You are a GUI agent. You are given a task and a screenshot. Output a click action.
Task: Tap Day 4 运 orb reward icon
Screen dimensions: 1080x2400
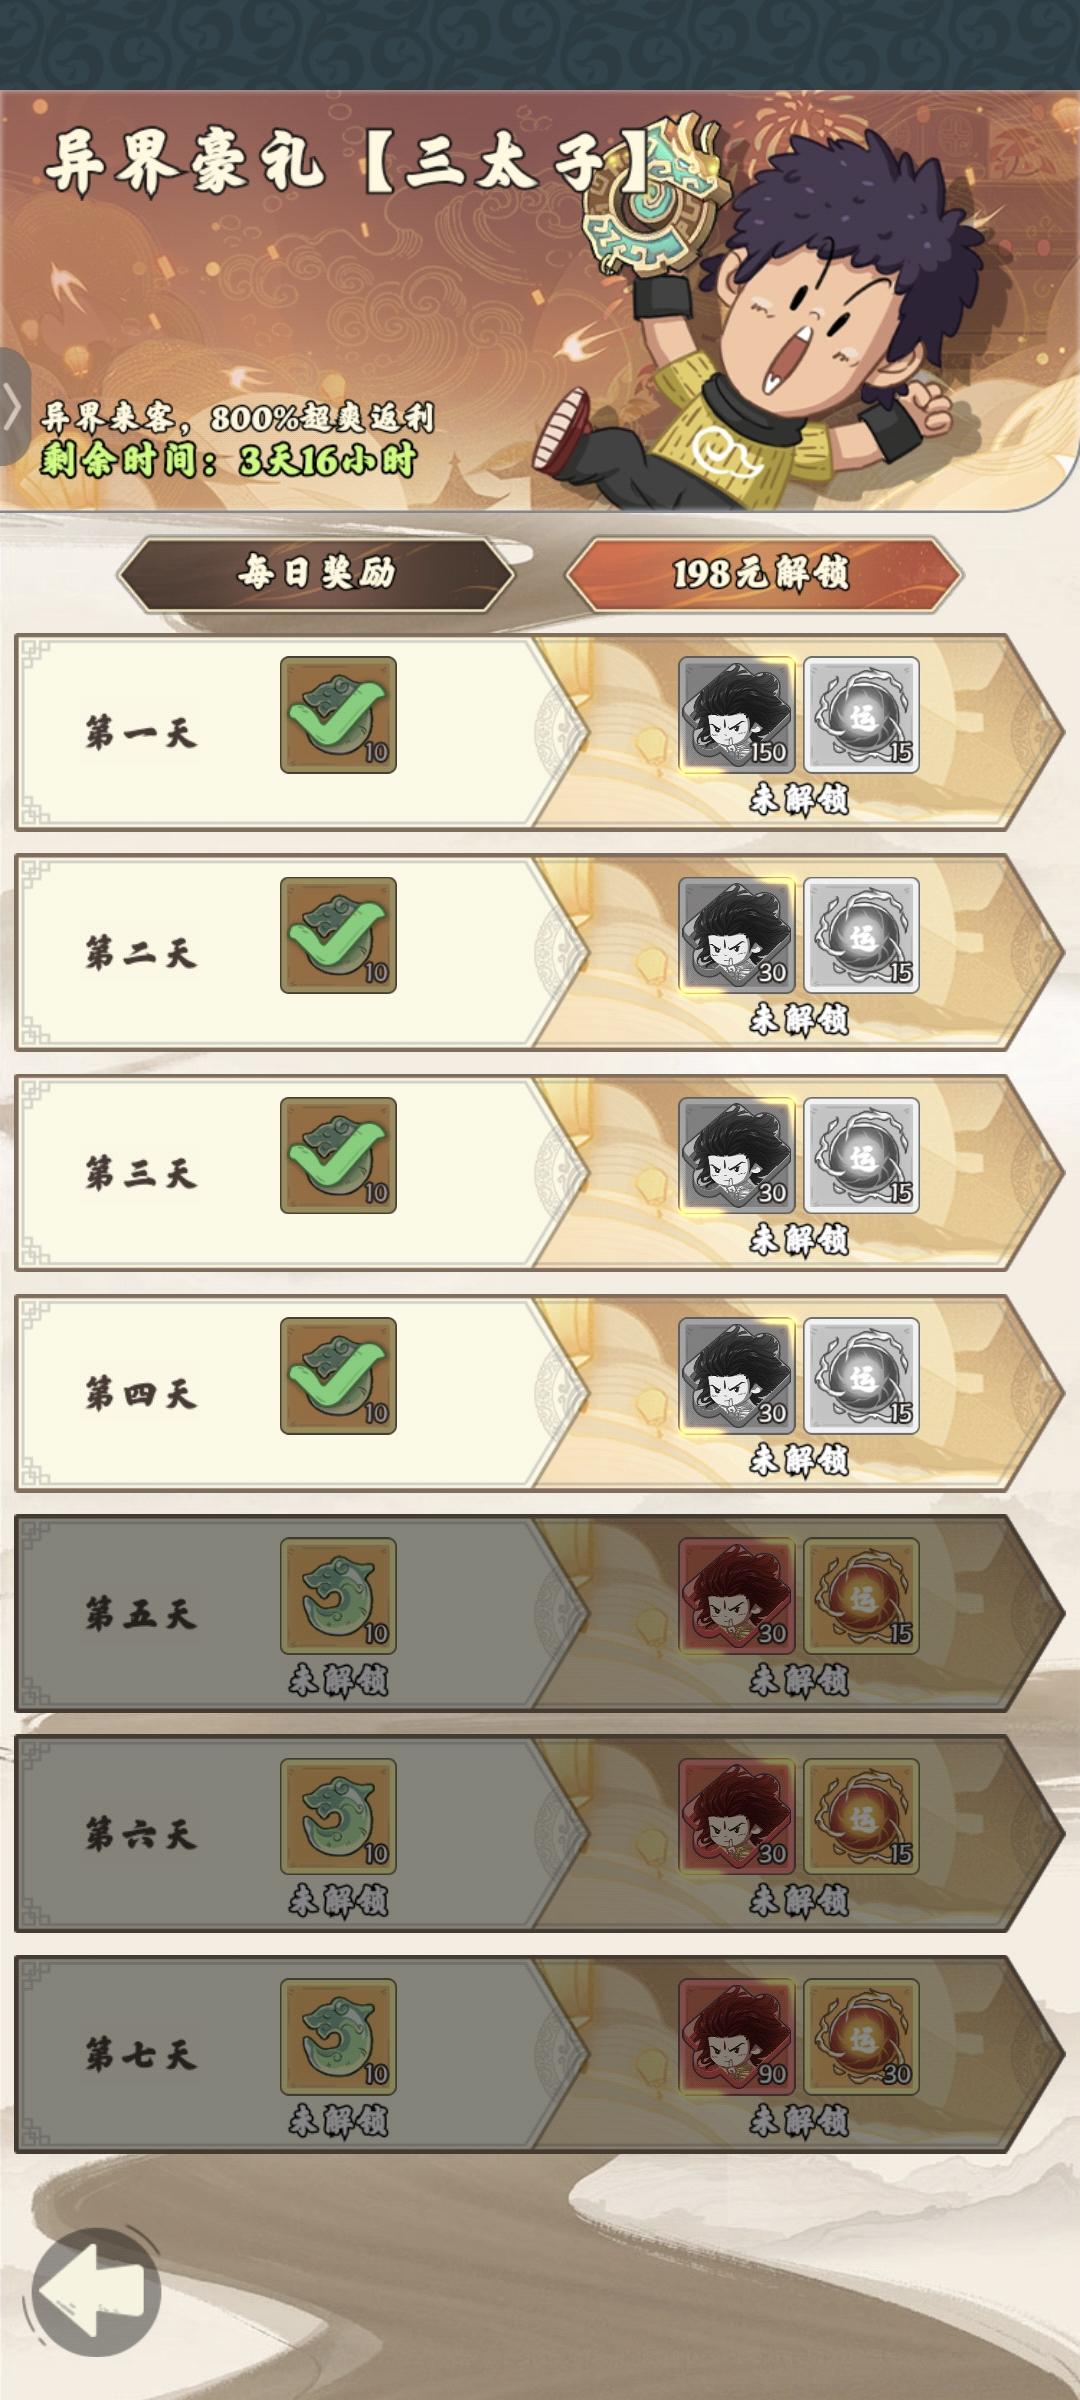(861, 1375)
